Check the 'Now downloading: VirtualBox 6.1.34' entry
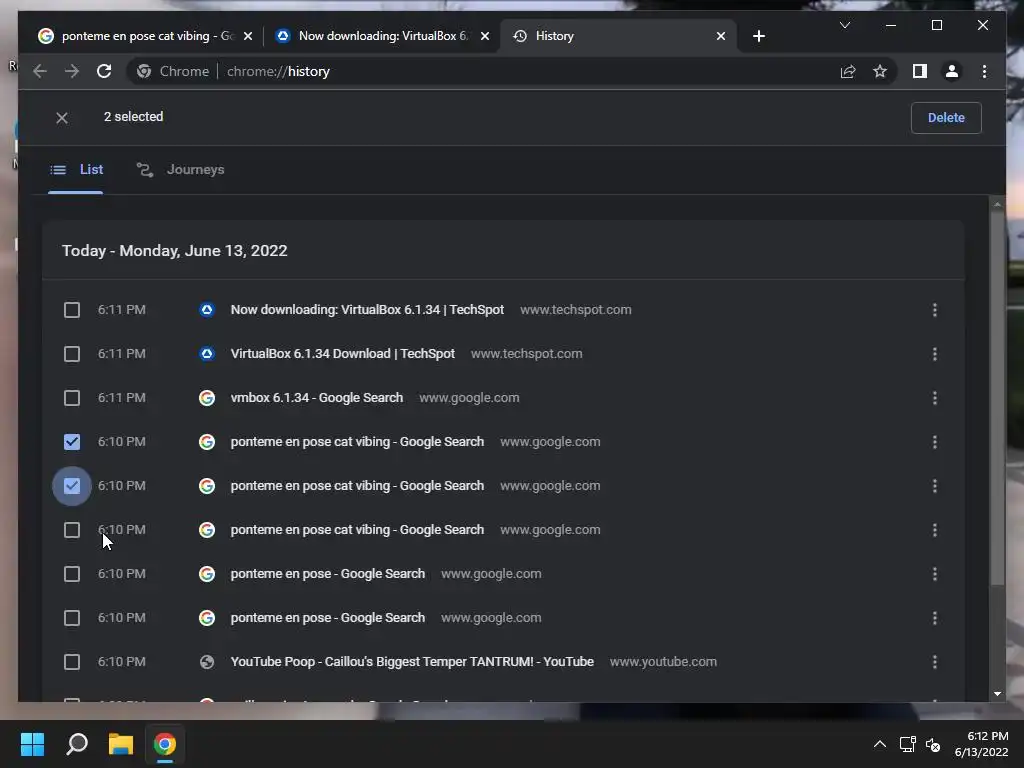1024x768 pixels. pos(72,310)
